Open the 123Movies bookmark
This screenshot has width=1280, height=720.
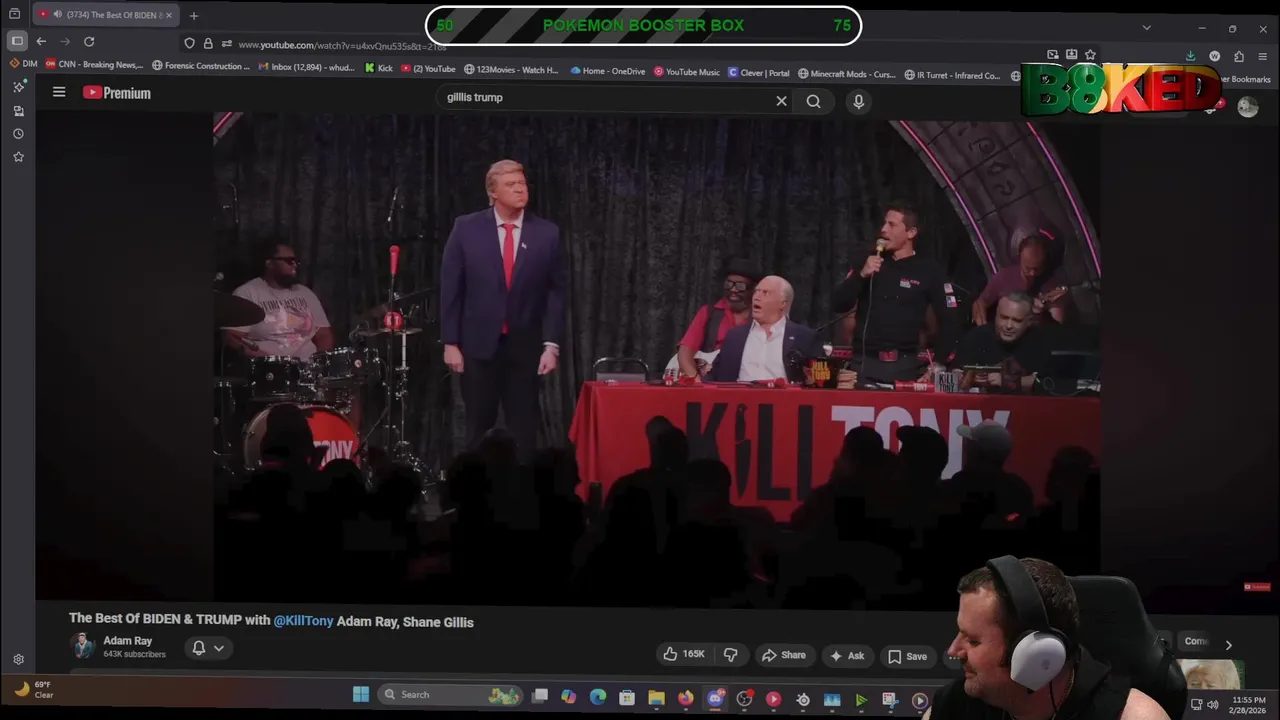510,69
